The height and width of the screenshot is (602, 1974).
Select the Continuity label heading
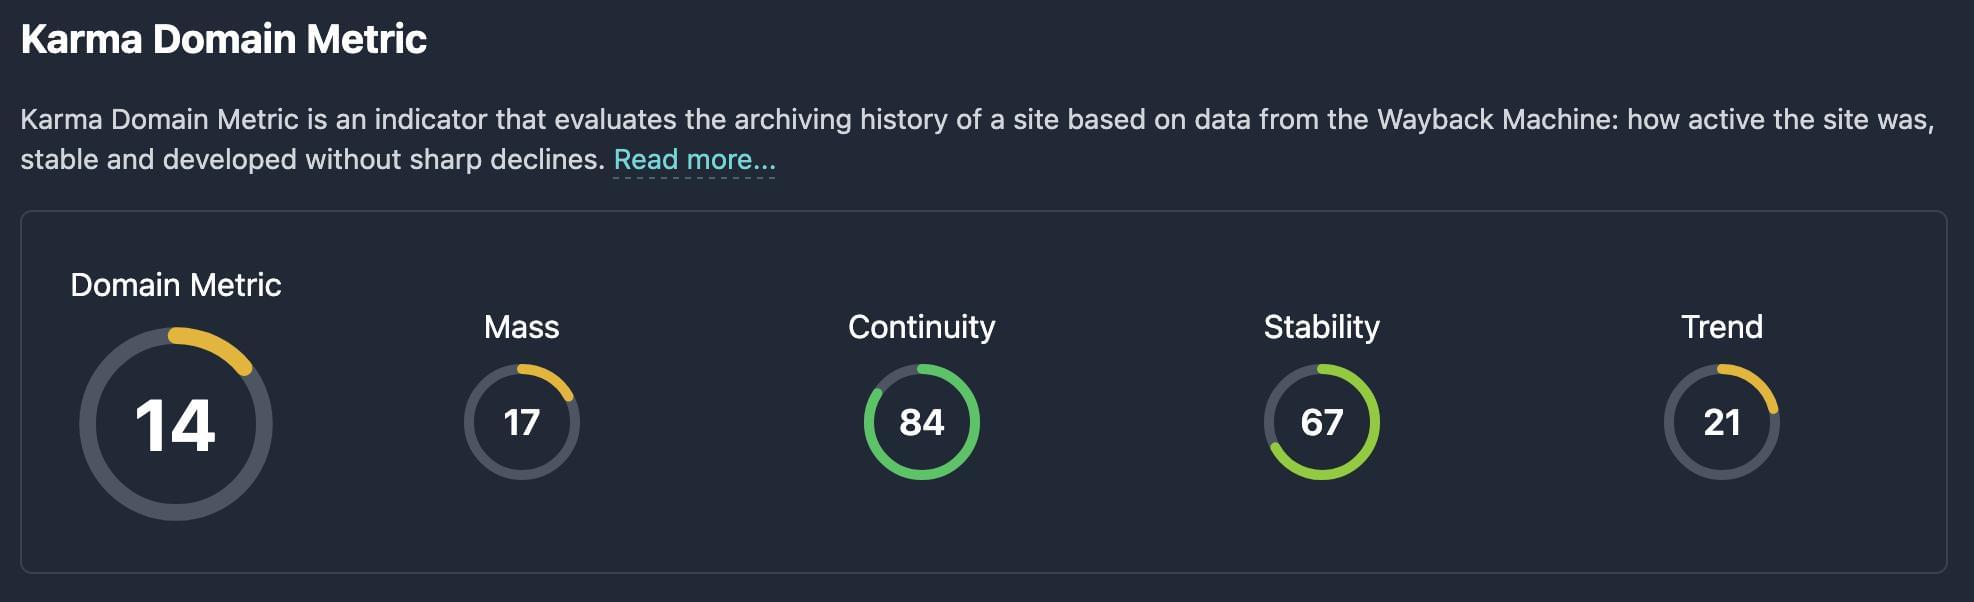point(921,326)
